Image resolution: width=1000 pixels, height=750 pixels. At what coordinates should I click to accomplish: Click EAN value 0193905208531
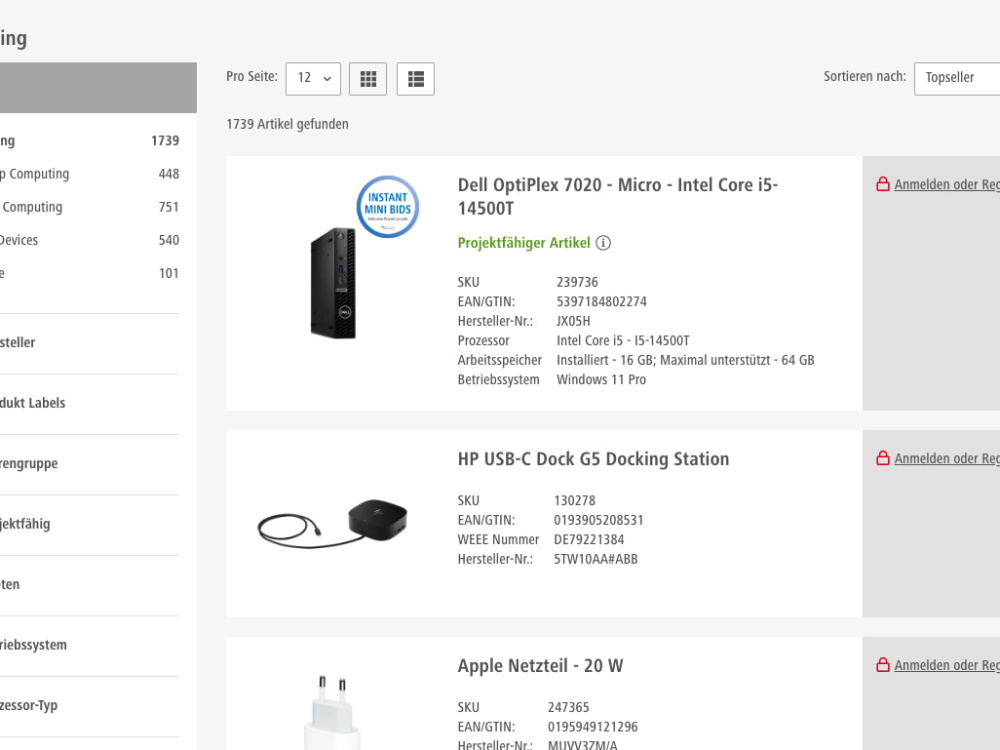[x=598, y=520]
